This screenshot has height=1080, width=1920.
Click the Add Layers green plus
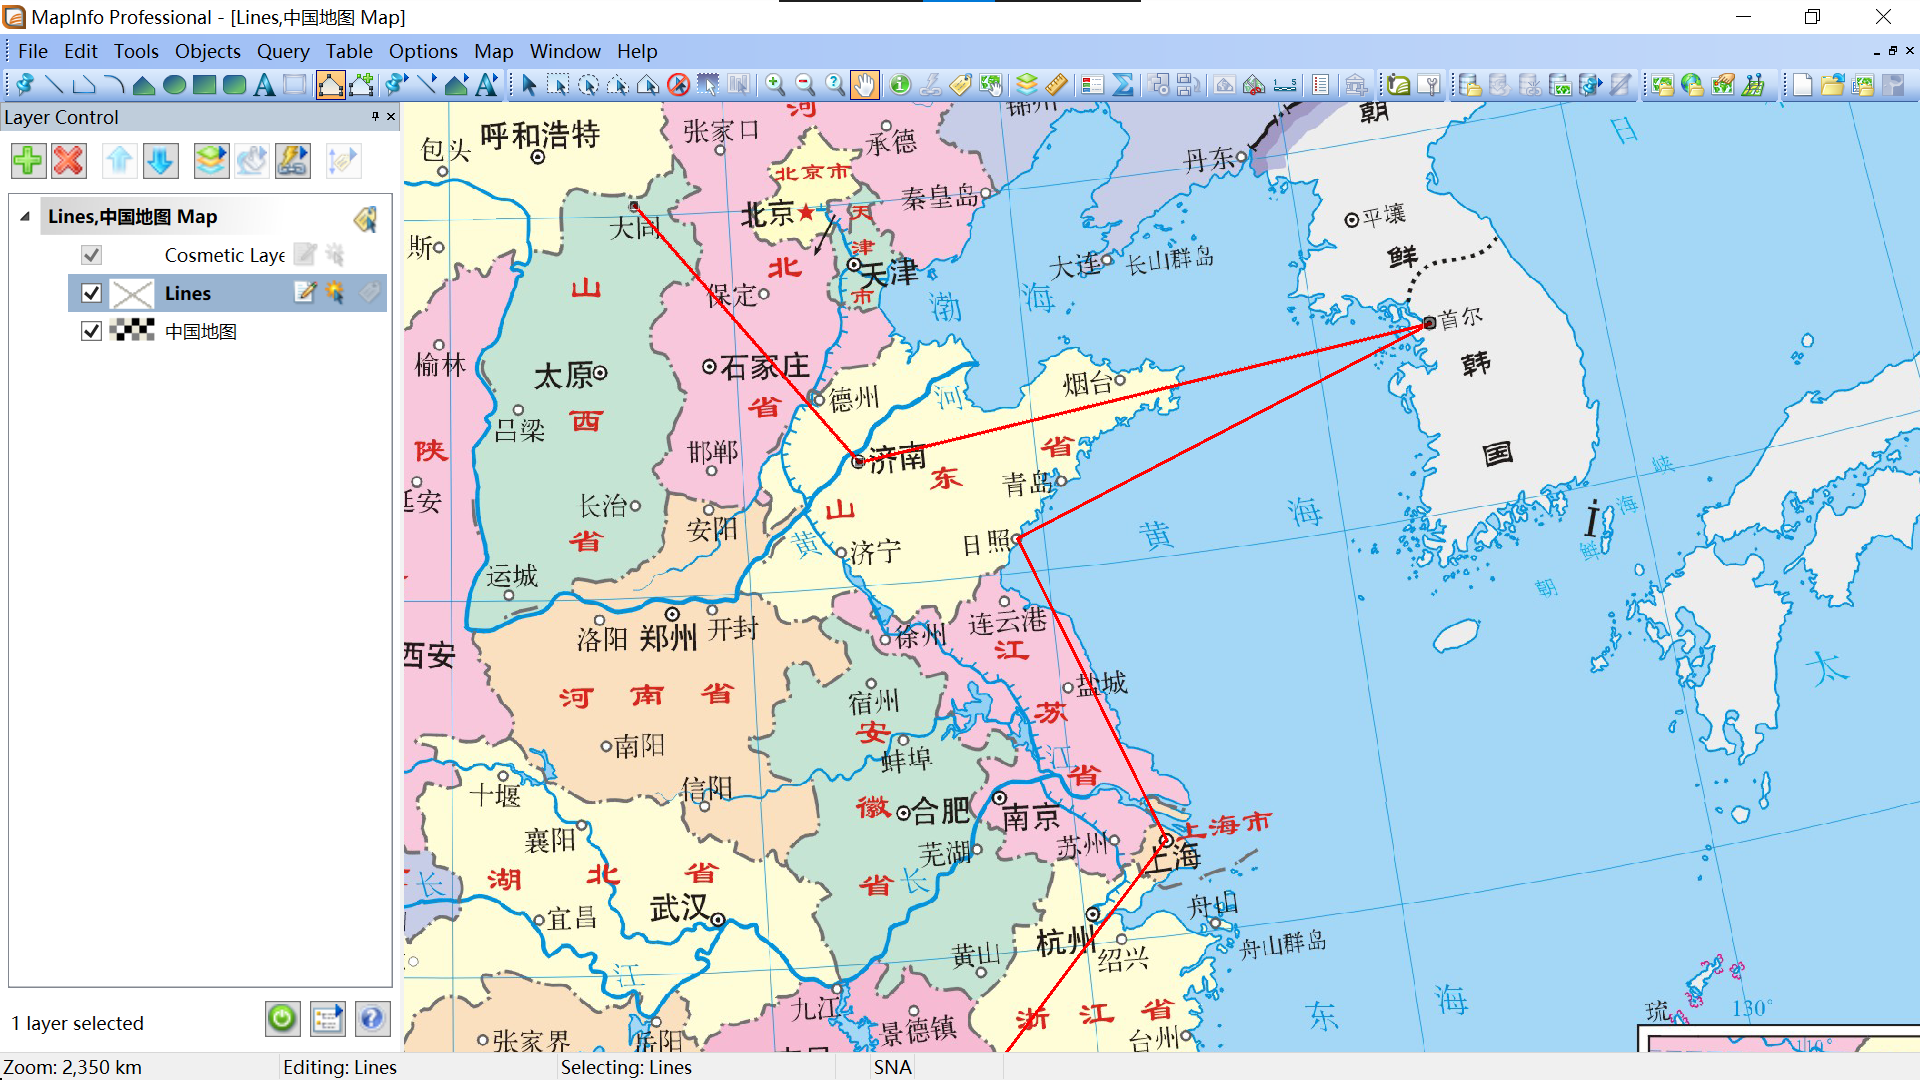[28, 160]
